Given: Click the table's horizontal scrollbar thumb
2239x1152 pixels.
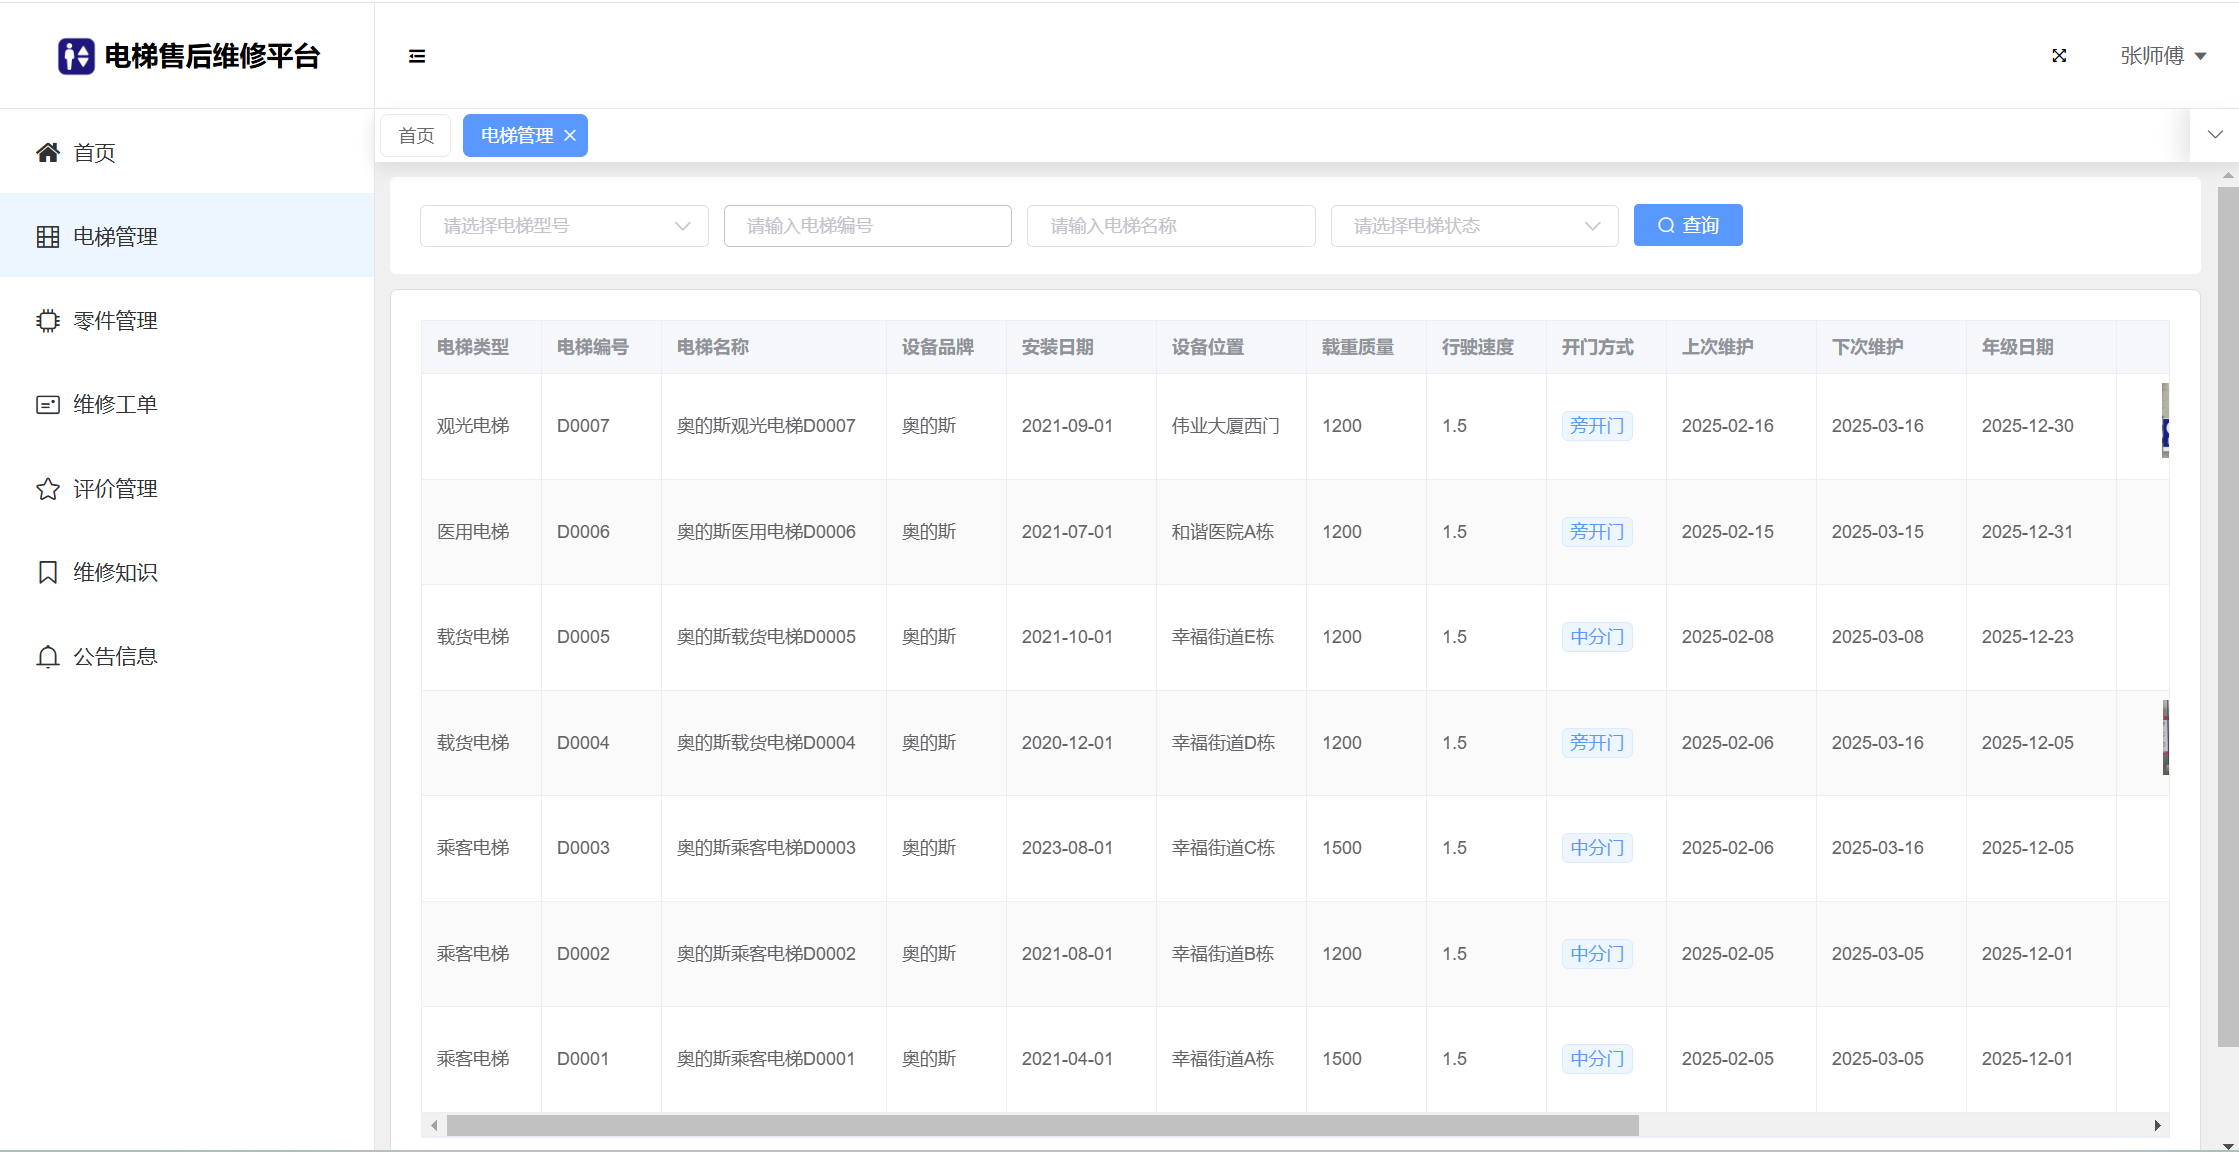Looking at the screenshot, I should 1042,1126.
